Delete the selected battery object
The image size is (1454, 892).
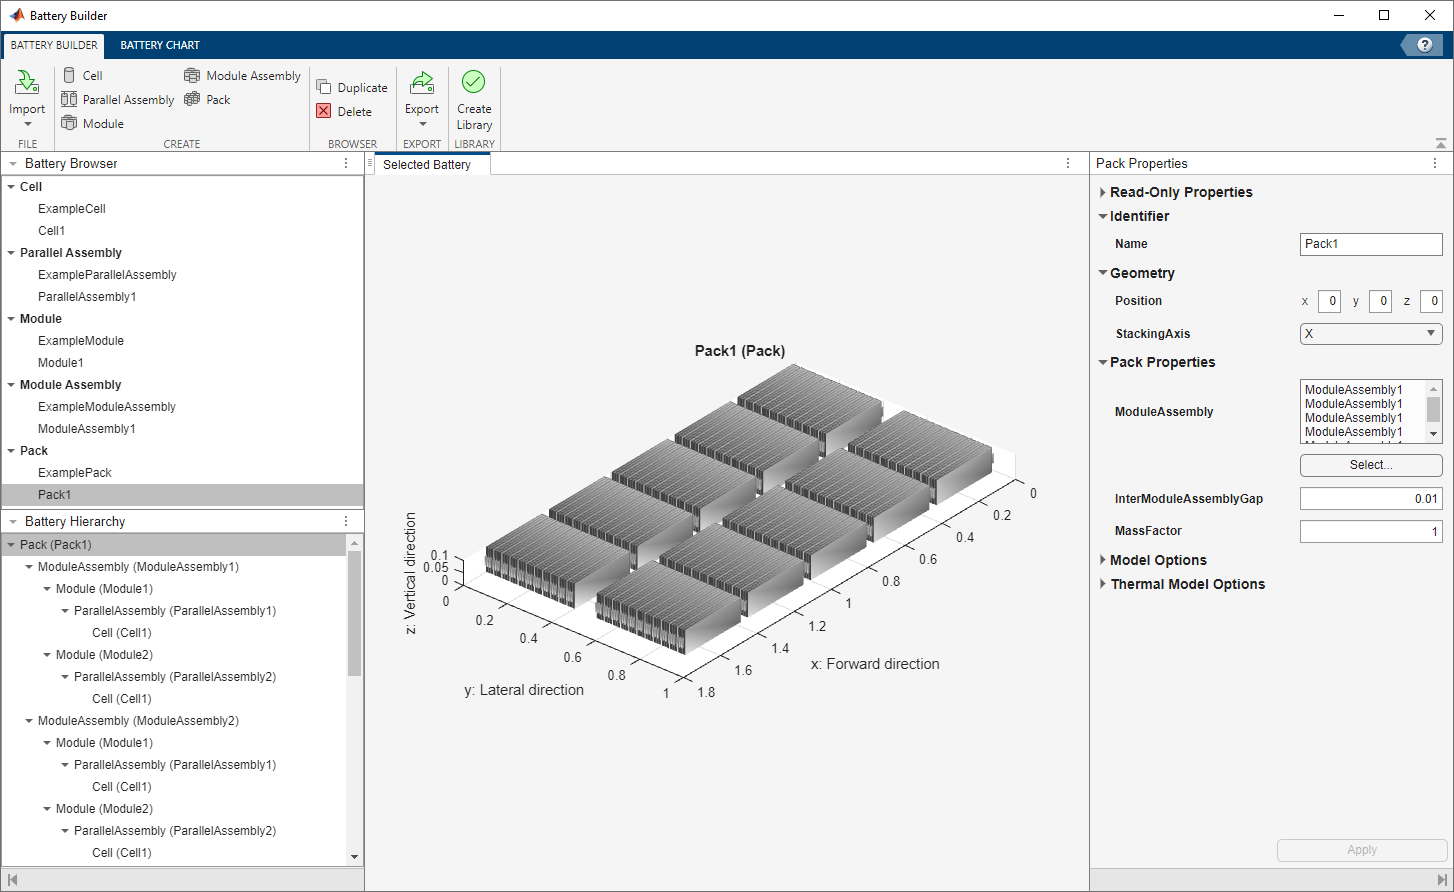point(344,112)
